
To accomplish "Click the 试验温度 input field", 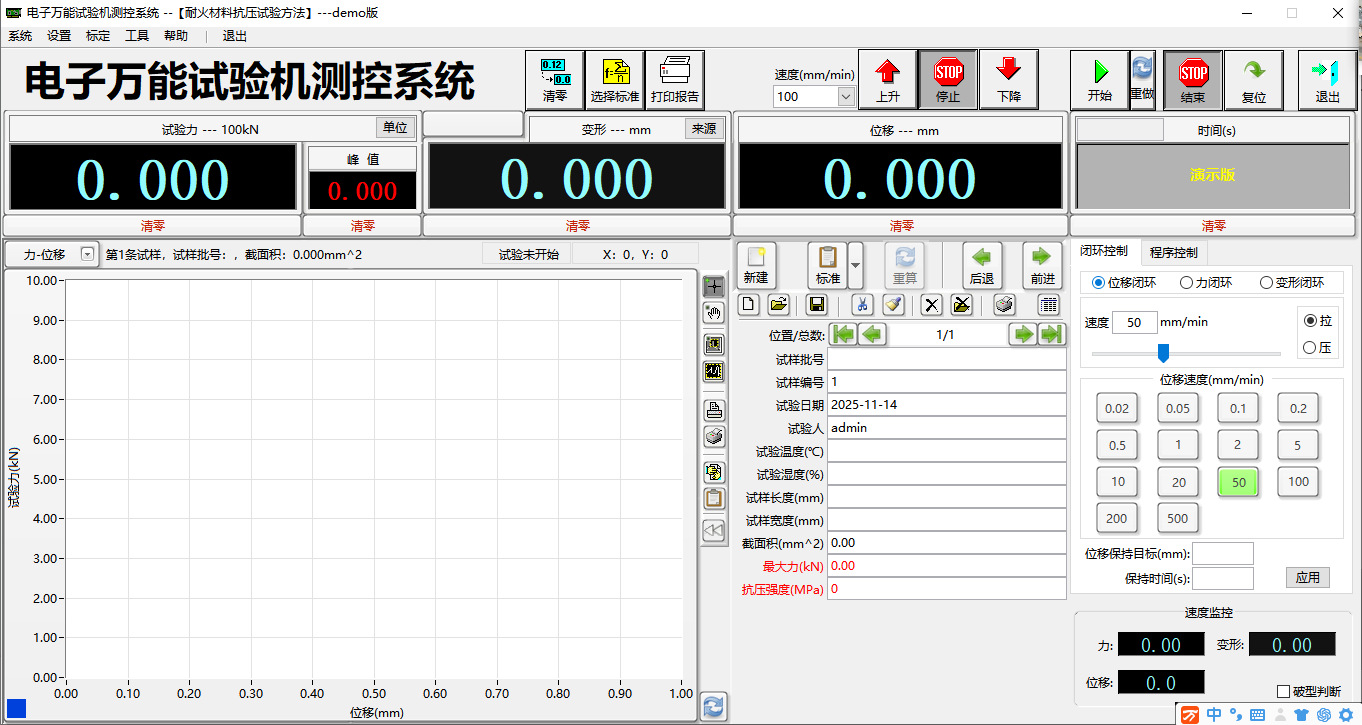I will [947, 451].
